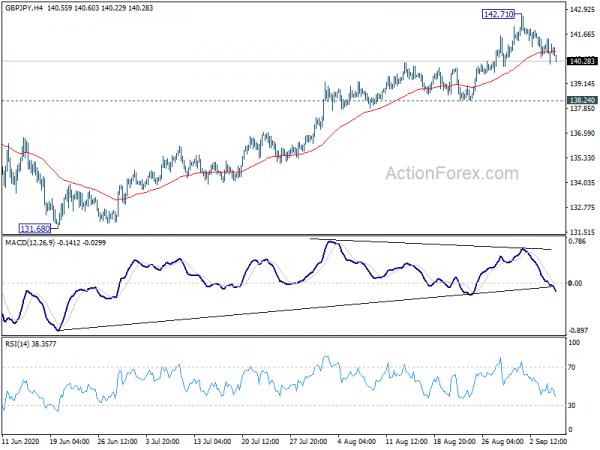Click the 18 Aug 20:00 time label
The image size is (600, 450).
[454, 441]
